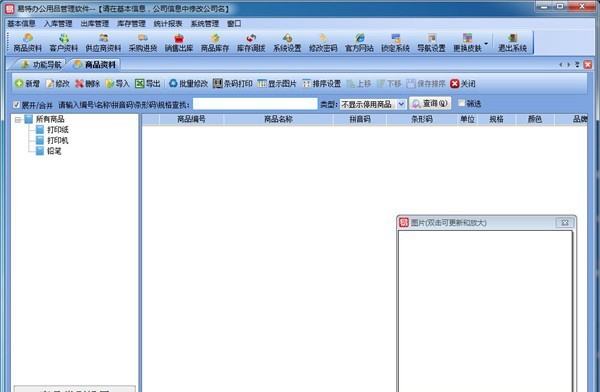The height and width of the screenshot is (392, 600).
Task: Click the green 新增 add button
Action: [27, 83]
